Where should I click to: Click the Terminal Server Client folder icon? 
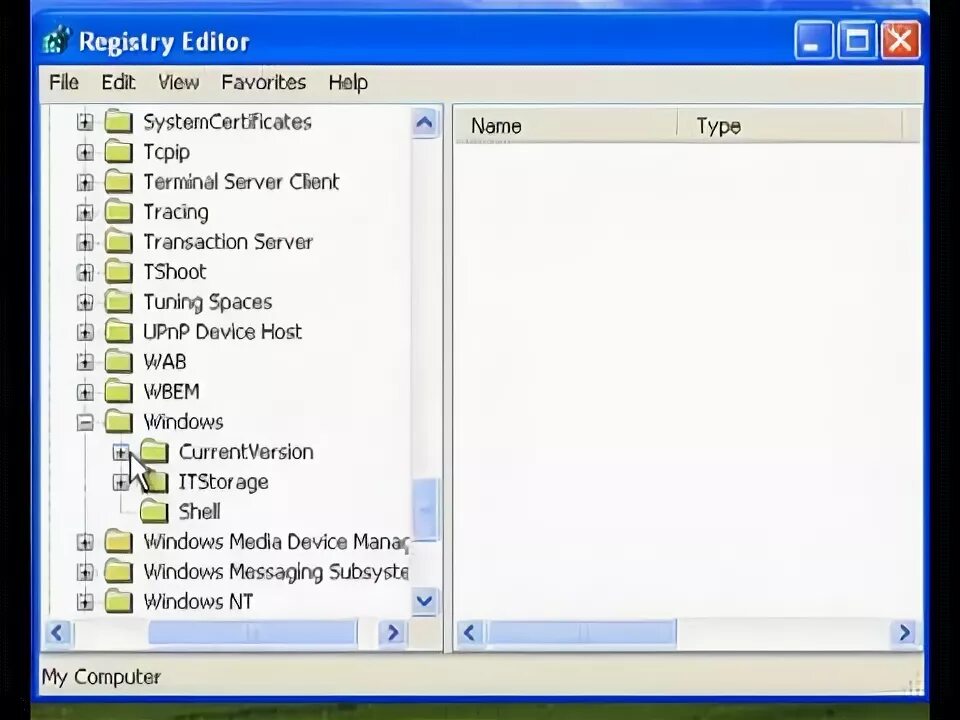(x=119, y=182)
